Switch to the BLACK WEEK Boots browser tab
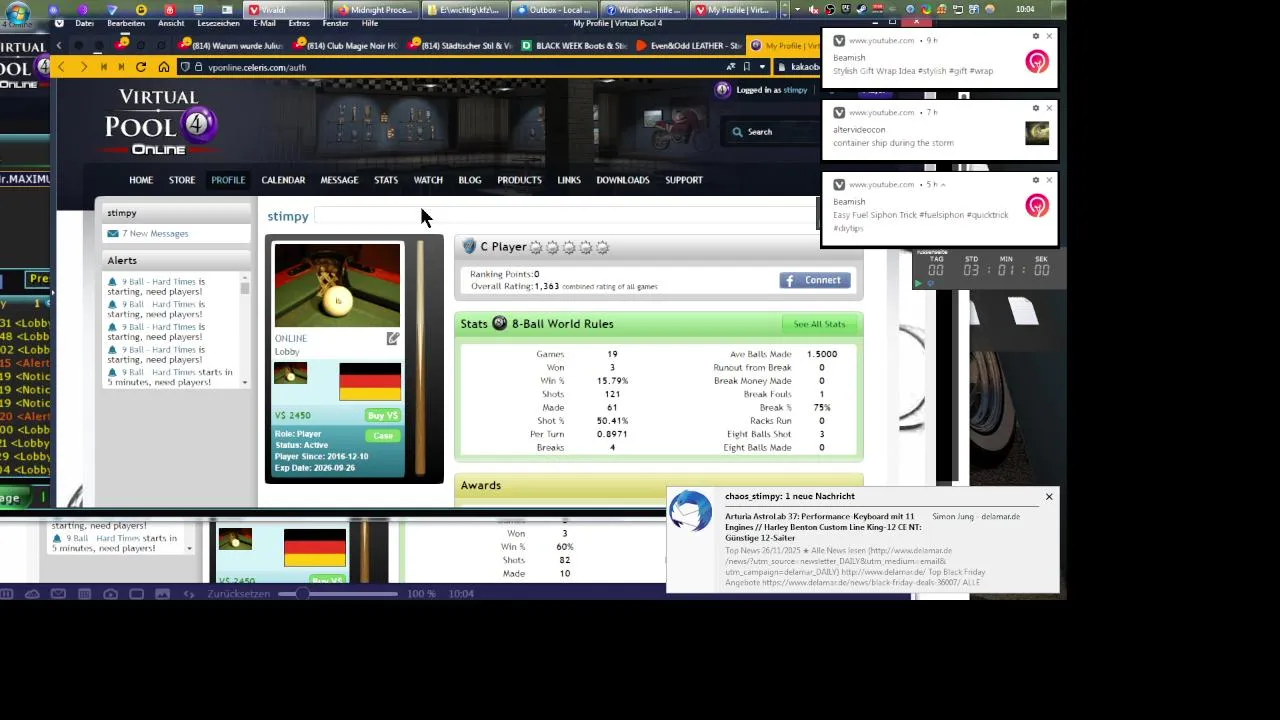 click(574, 45)
